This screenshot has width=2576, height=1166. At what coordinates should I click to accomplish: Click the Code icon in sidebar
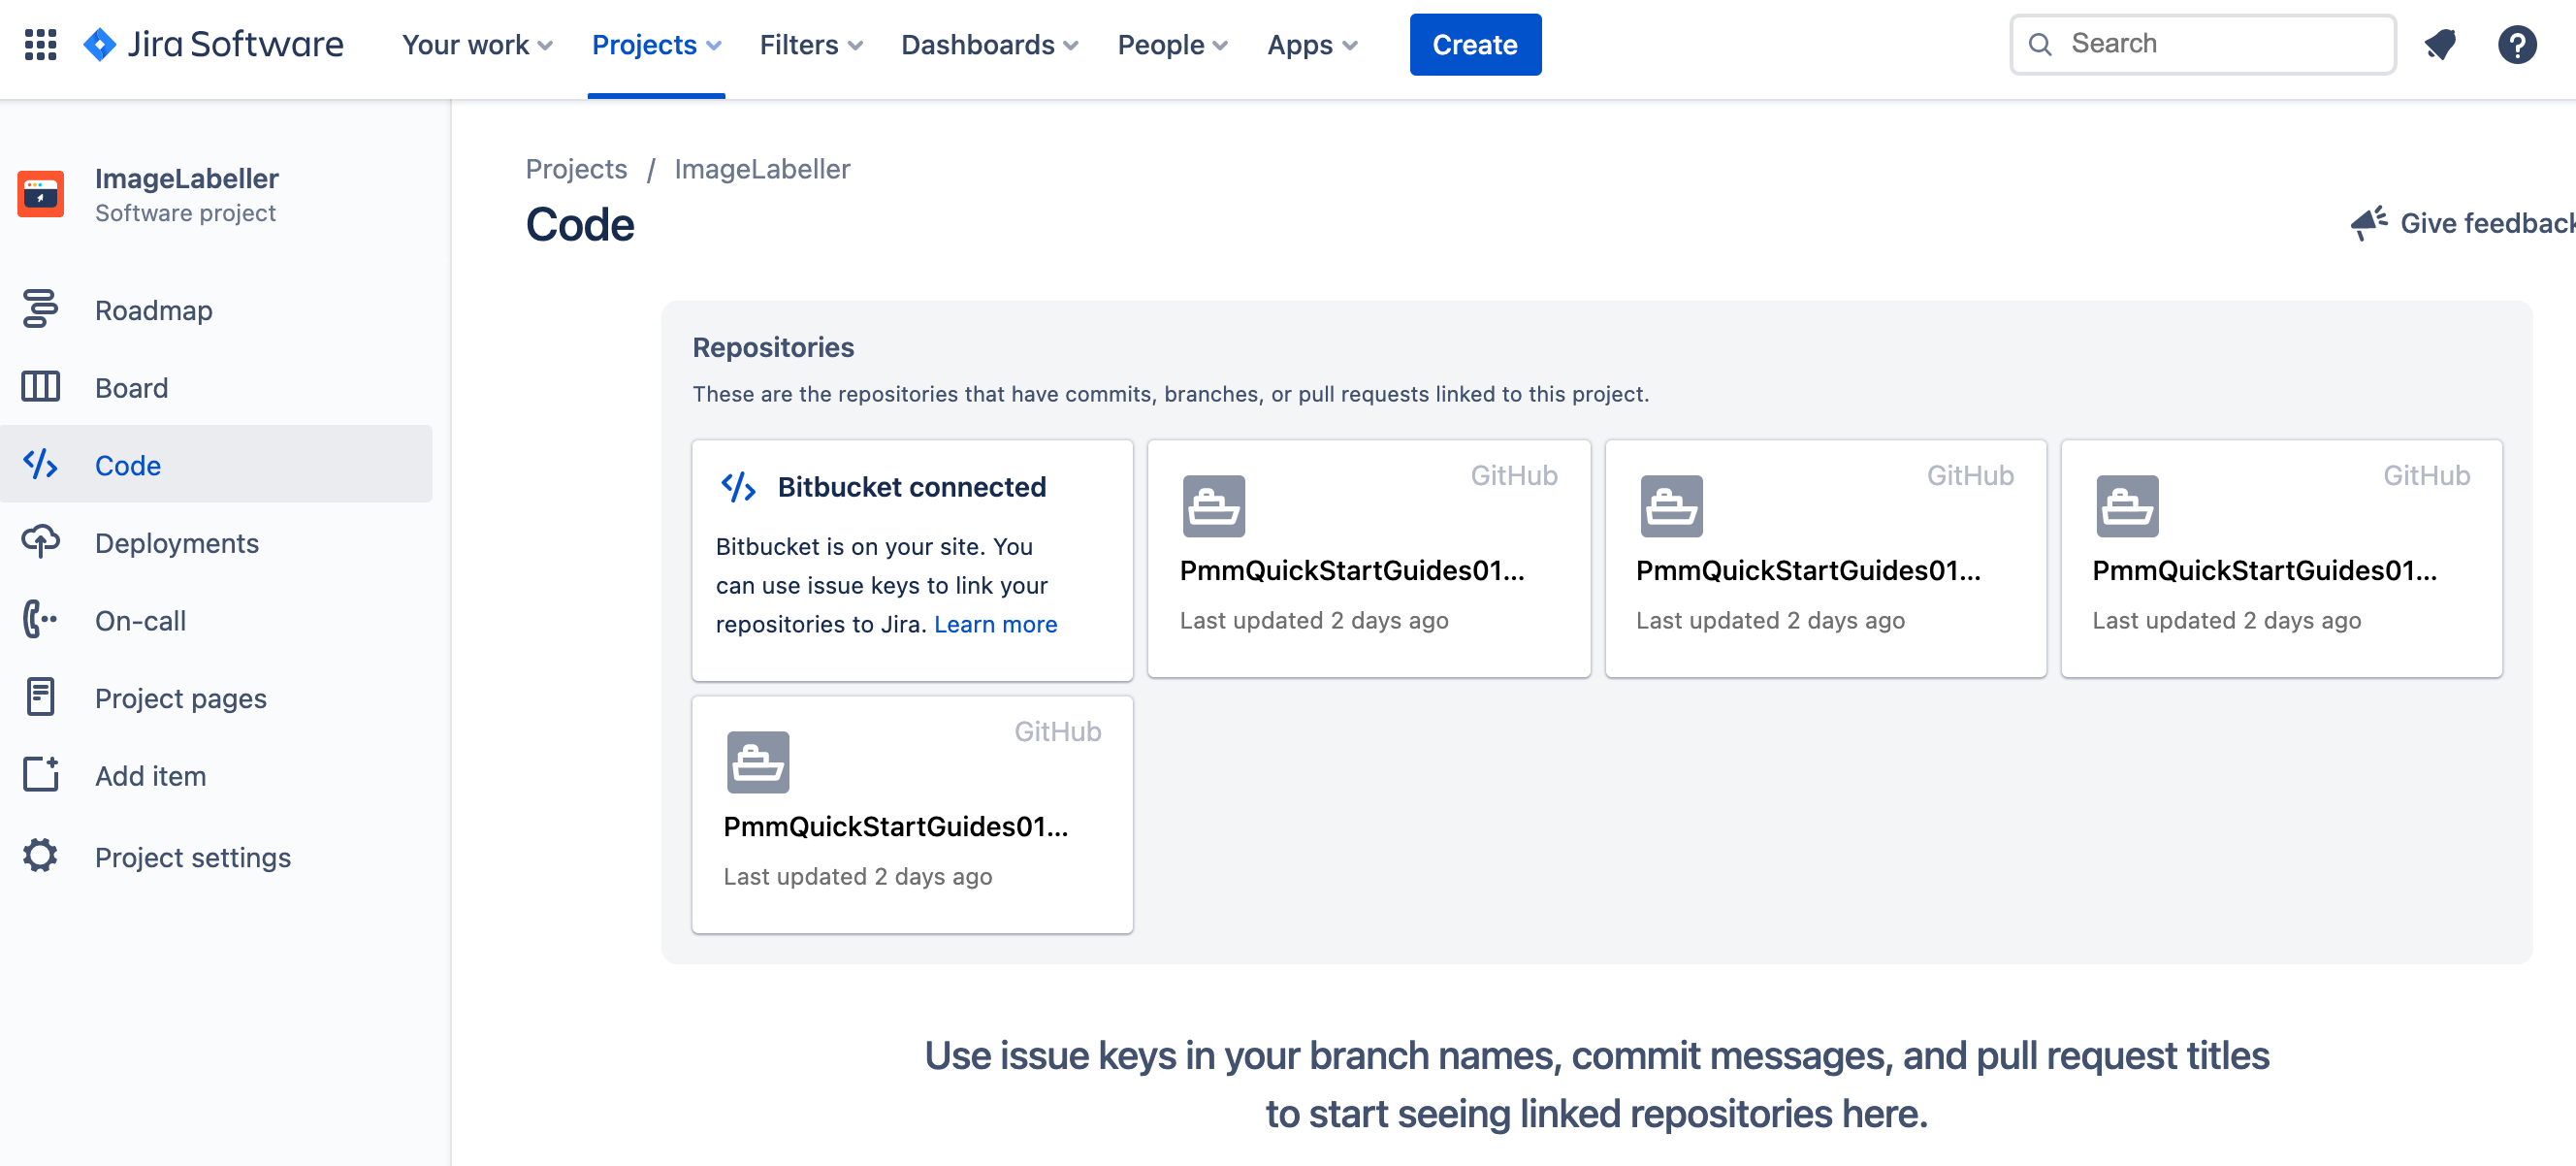[x=40, y=465]
